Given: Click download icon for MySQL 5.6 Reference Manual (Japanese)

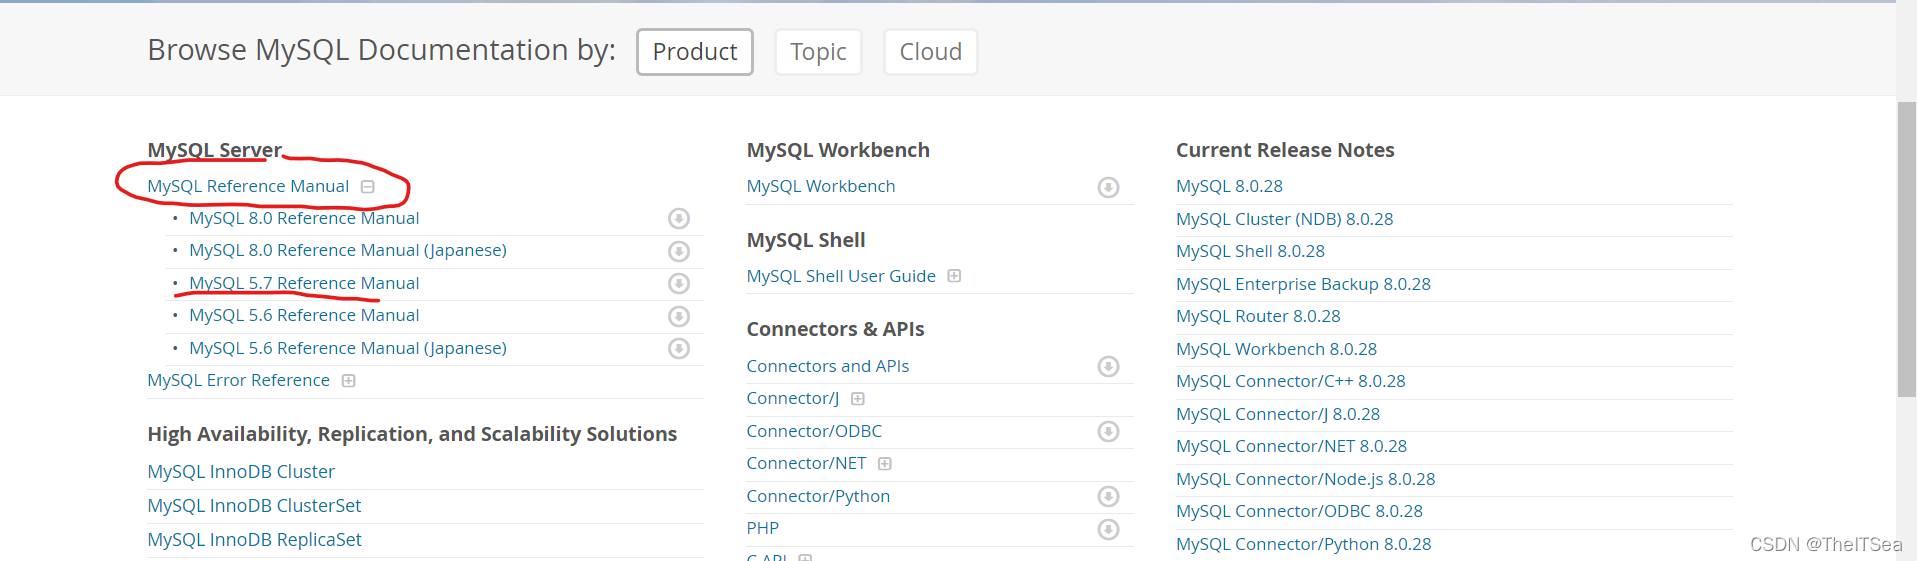Looking at the screenshot, I should click(679, 348).
